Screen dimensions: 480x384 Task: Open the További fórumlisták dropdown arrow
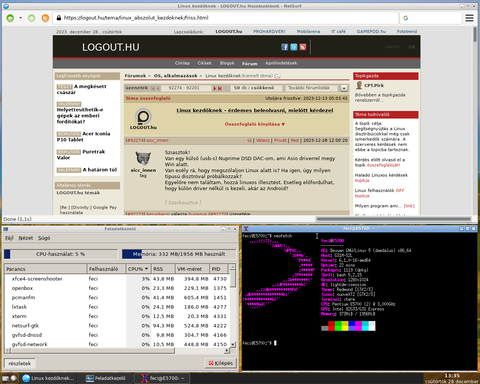pyautogui.click(x=344, y=88)
